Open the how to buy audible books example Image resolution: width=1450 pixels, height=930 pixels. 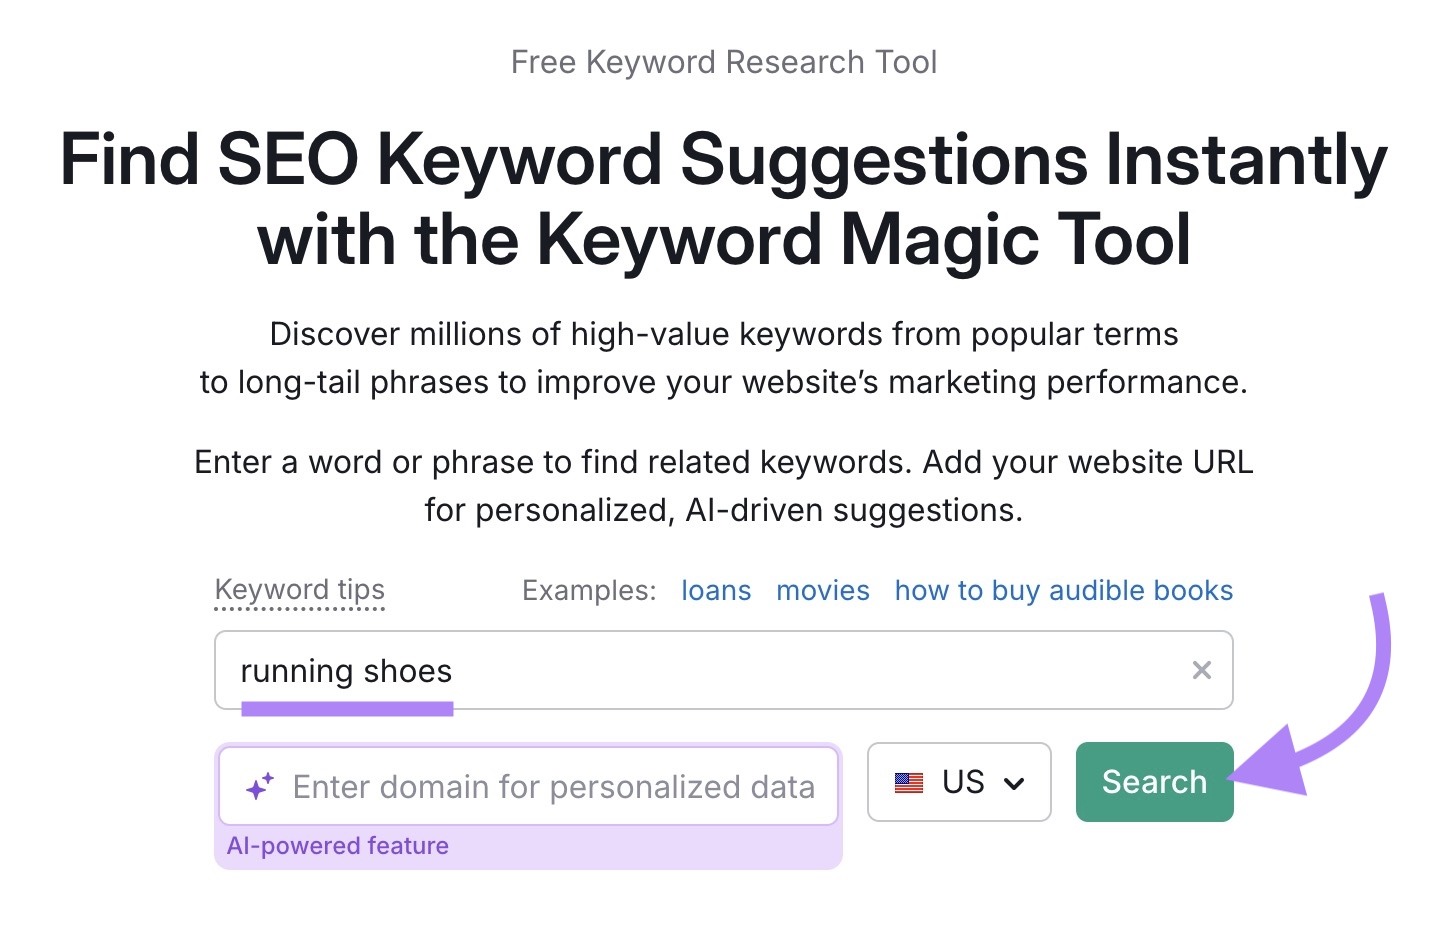[x=1063, y=590]
